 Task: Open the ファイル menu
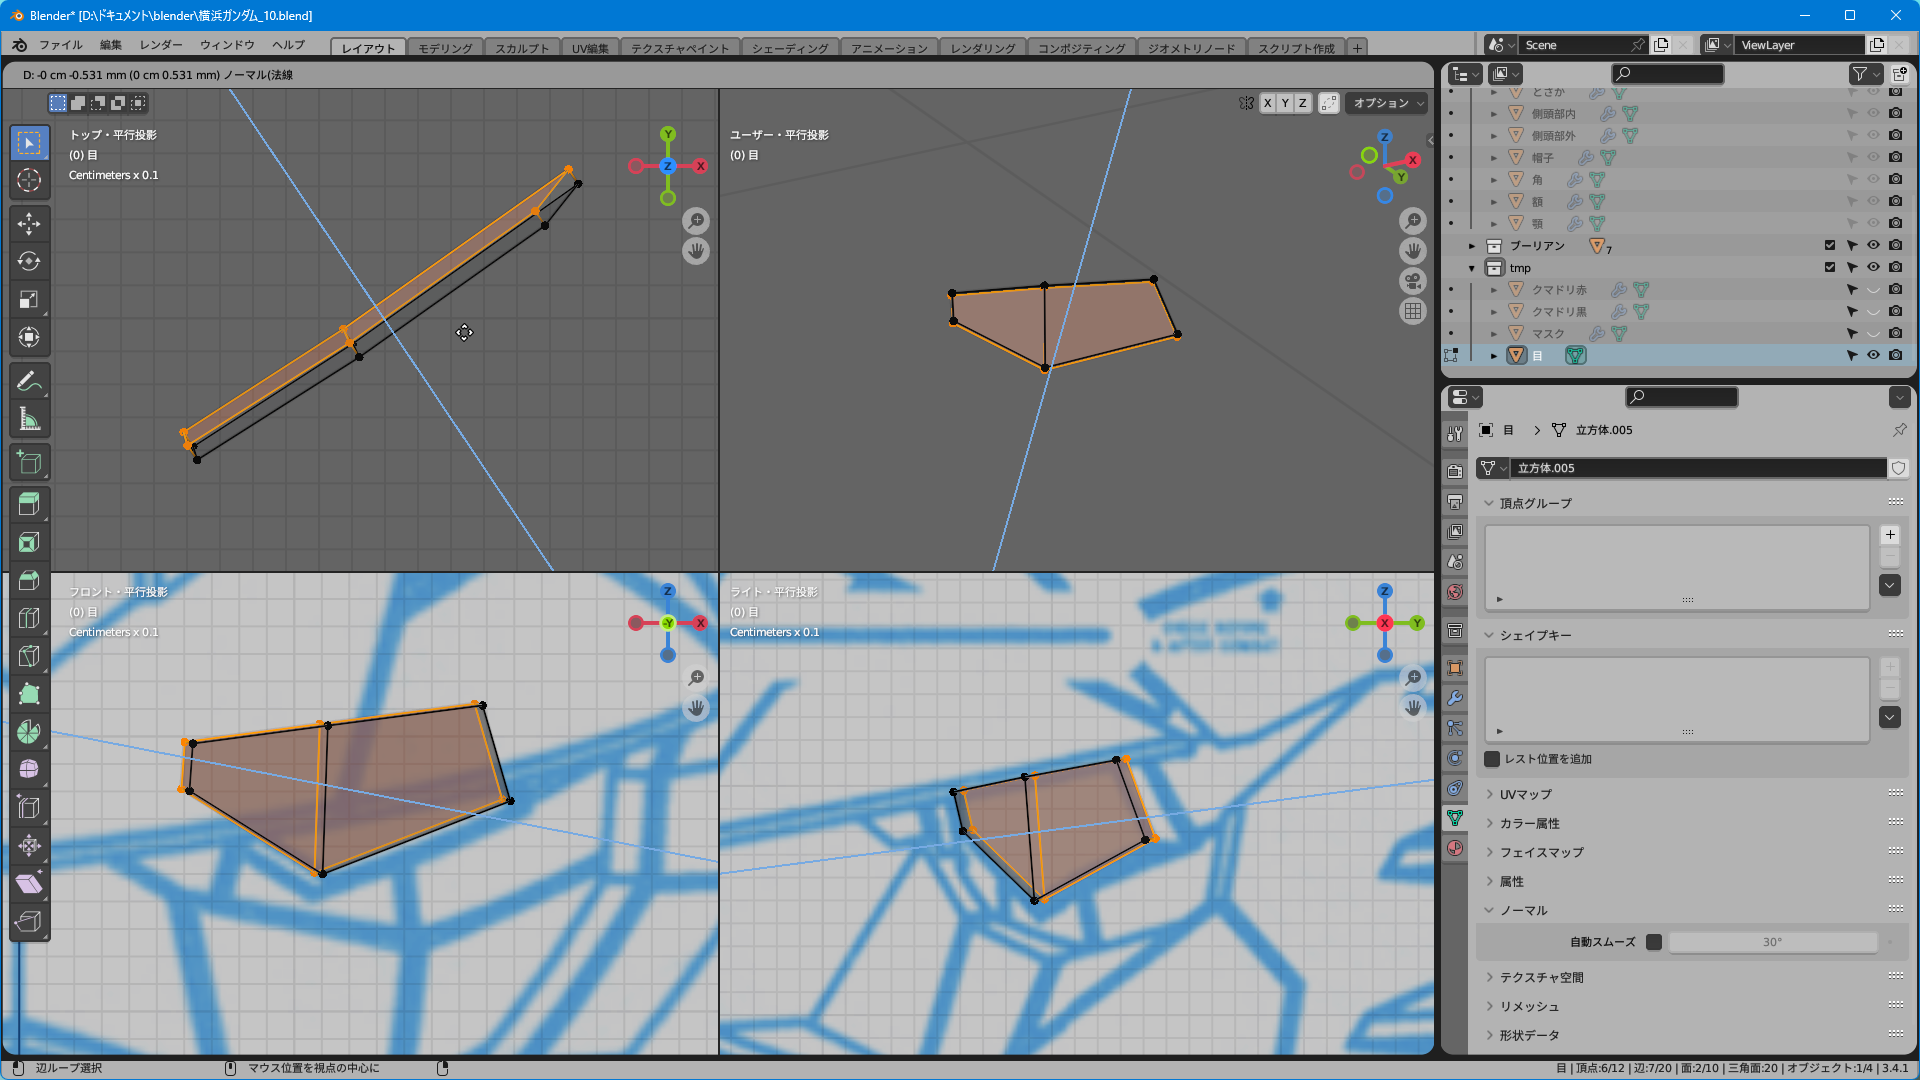point(60,45)
